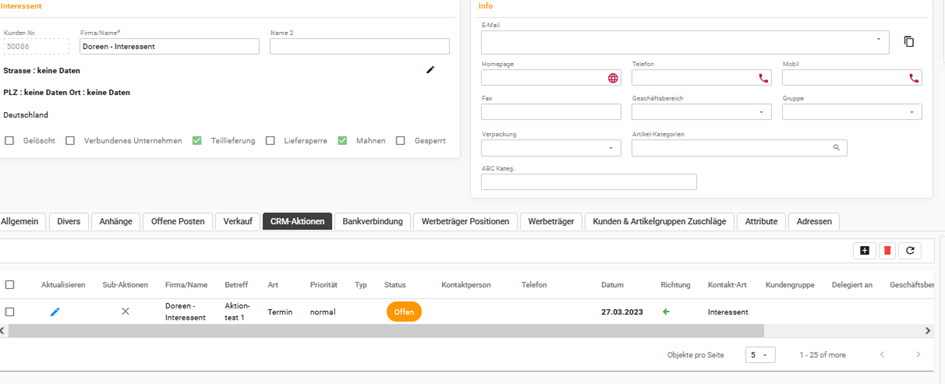
Task: Sort by the Betreff column header
Action: [x=236, y=285]
